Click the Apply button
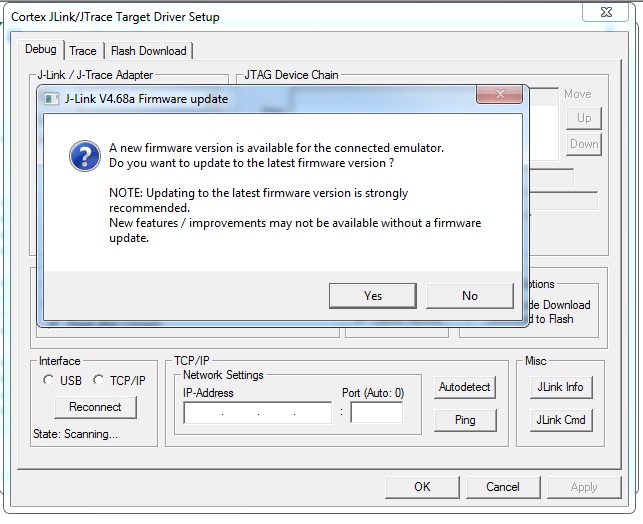 coord(584,487)
